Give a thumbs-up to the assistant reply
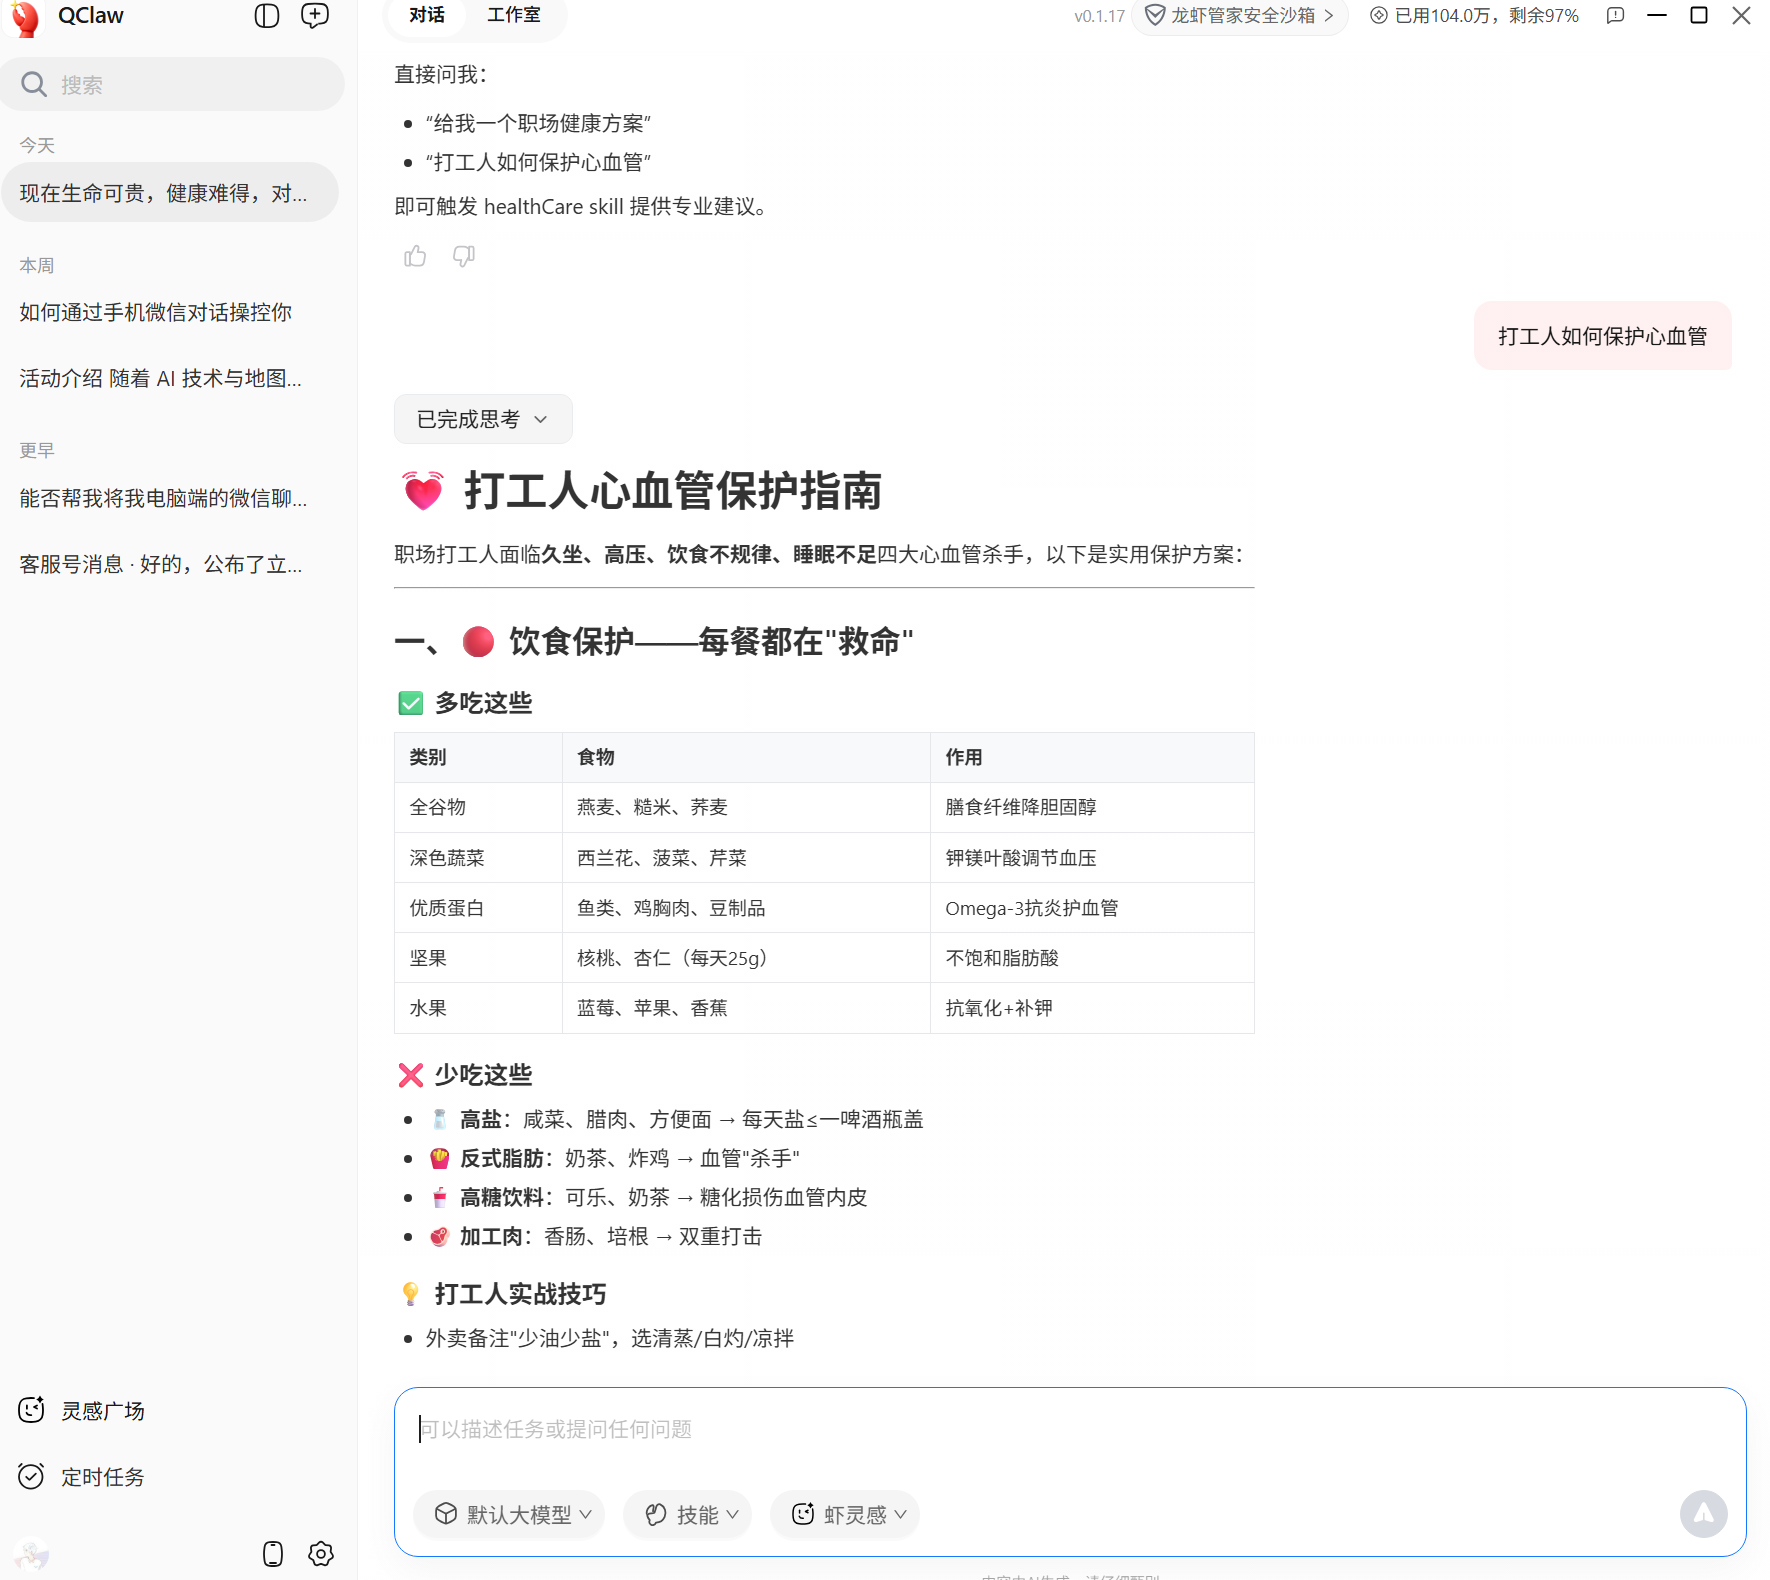This screenshot has width=1770, height=1580. 415,257
